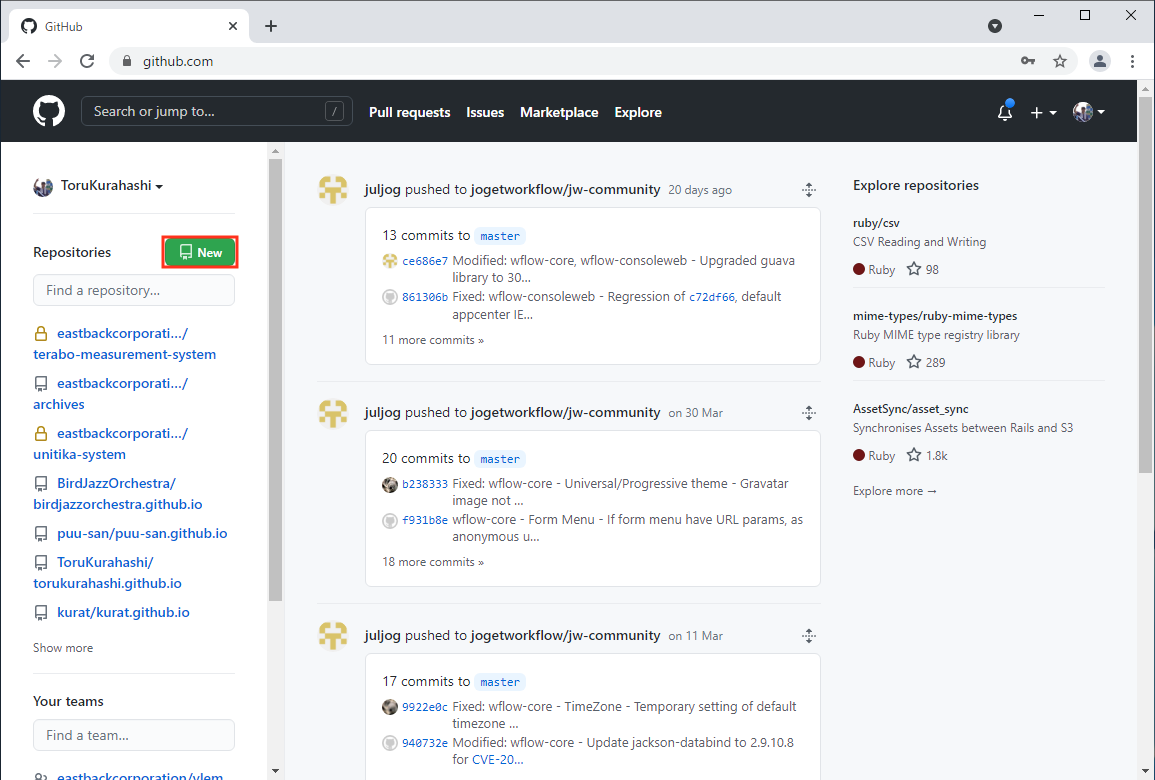Viewport: 1155px width, 780px height.
Task: Click master branch tag in 20 commits card
Action: (x=500, y=459)
